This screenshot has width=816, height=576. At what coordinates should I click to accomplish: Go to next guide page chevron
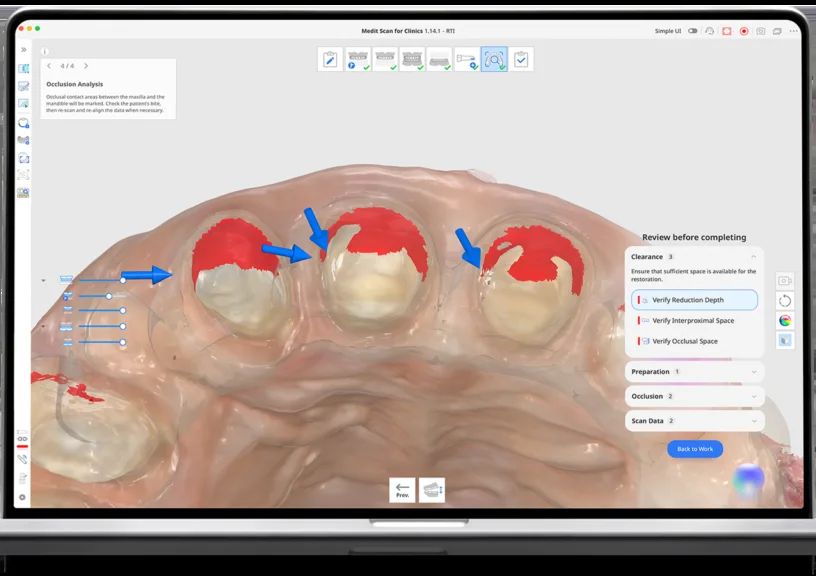tap(86, 66)
